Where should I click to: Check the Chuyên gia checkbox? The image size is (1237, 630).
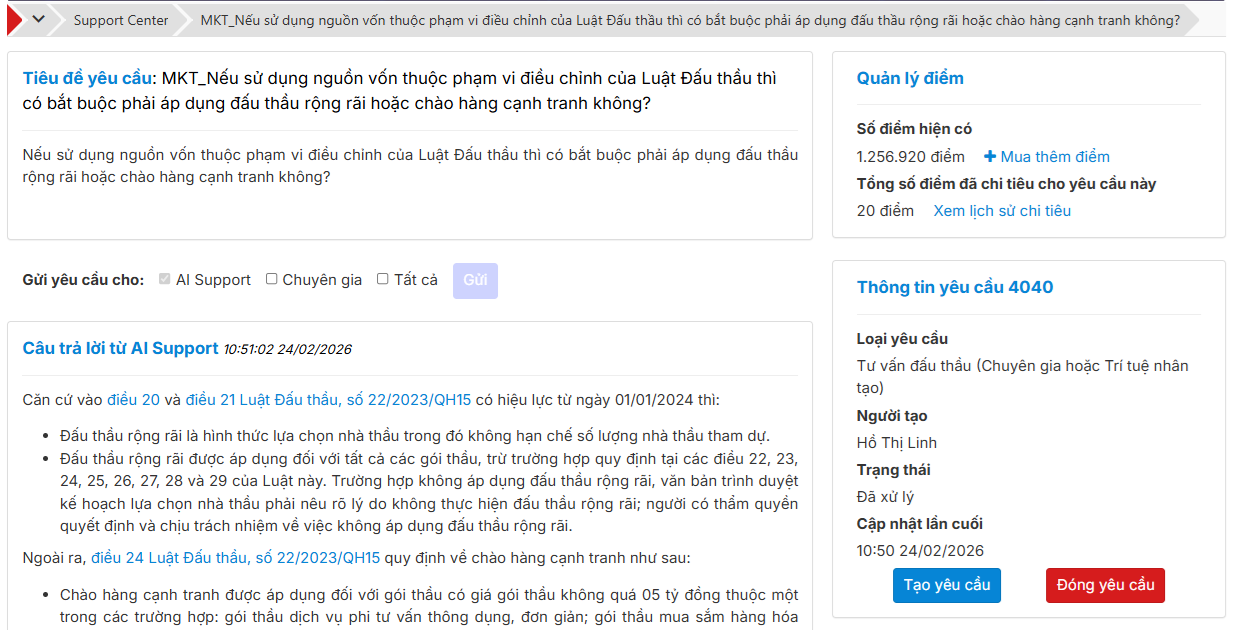click(x=271, y=280)
